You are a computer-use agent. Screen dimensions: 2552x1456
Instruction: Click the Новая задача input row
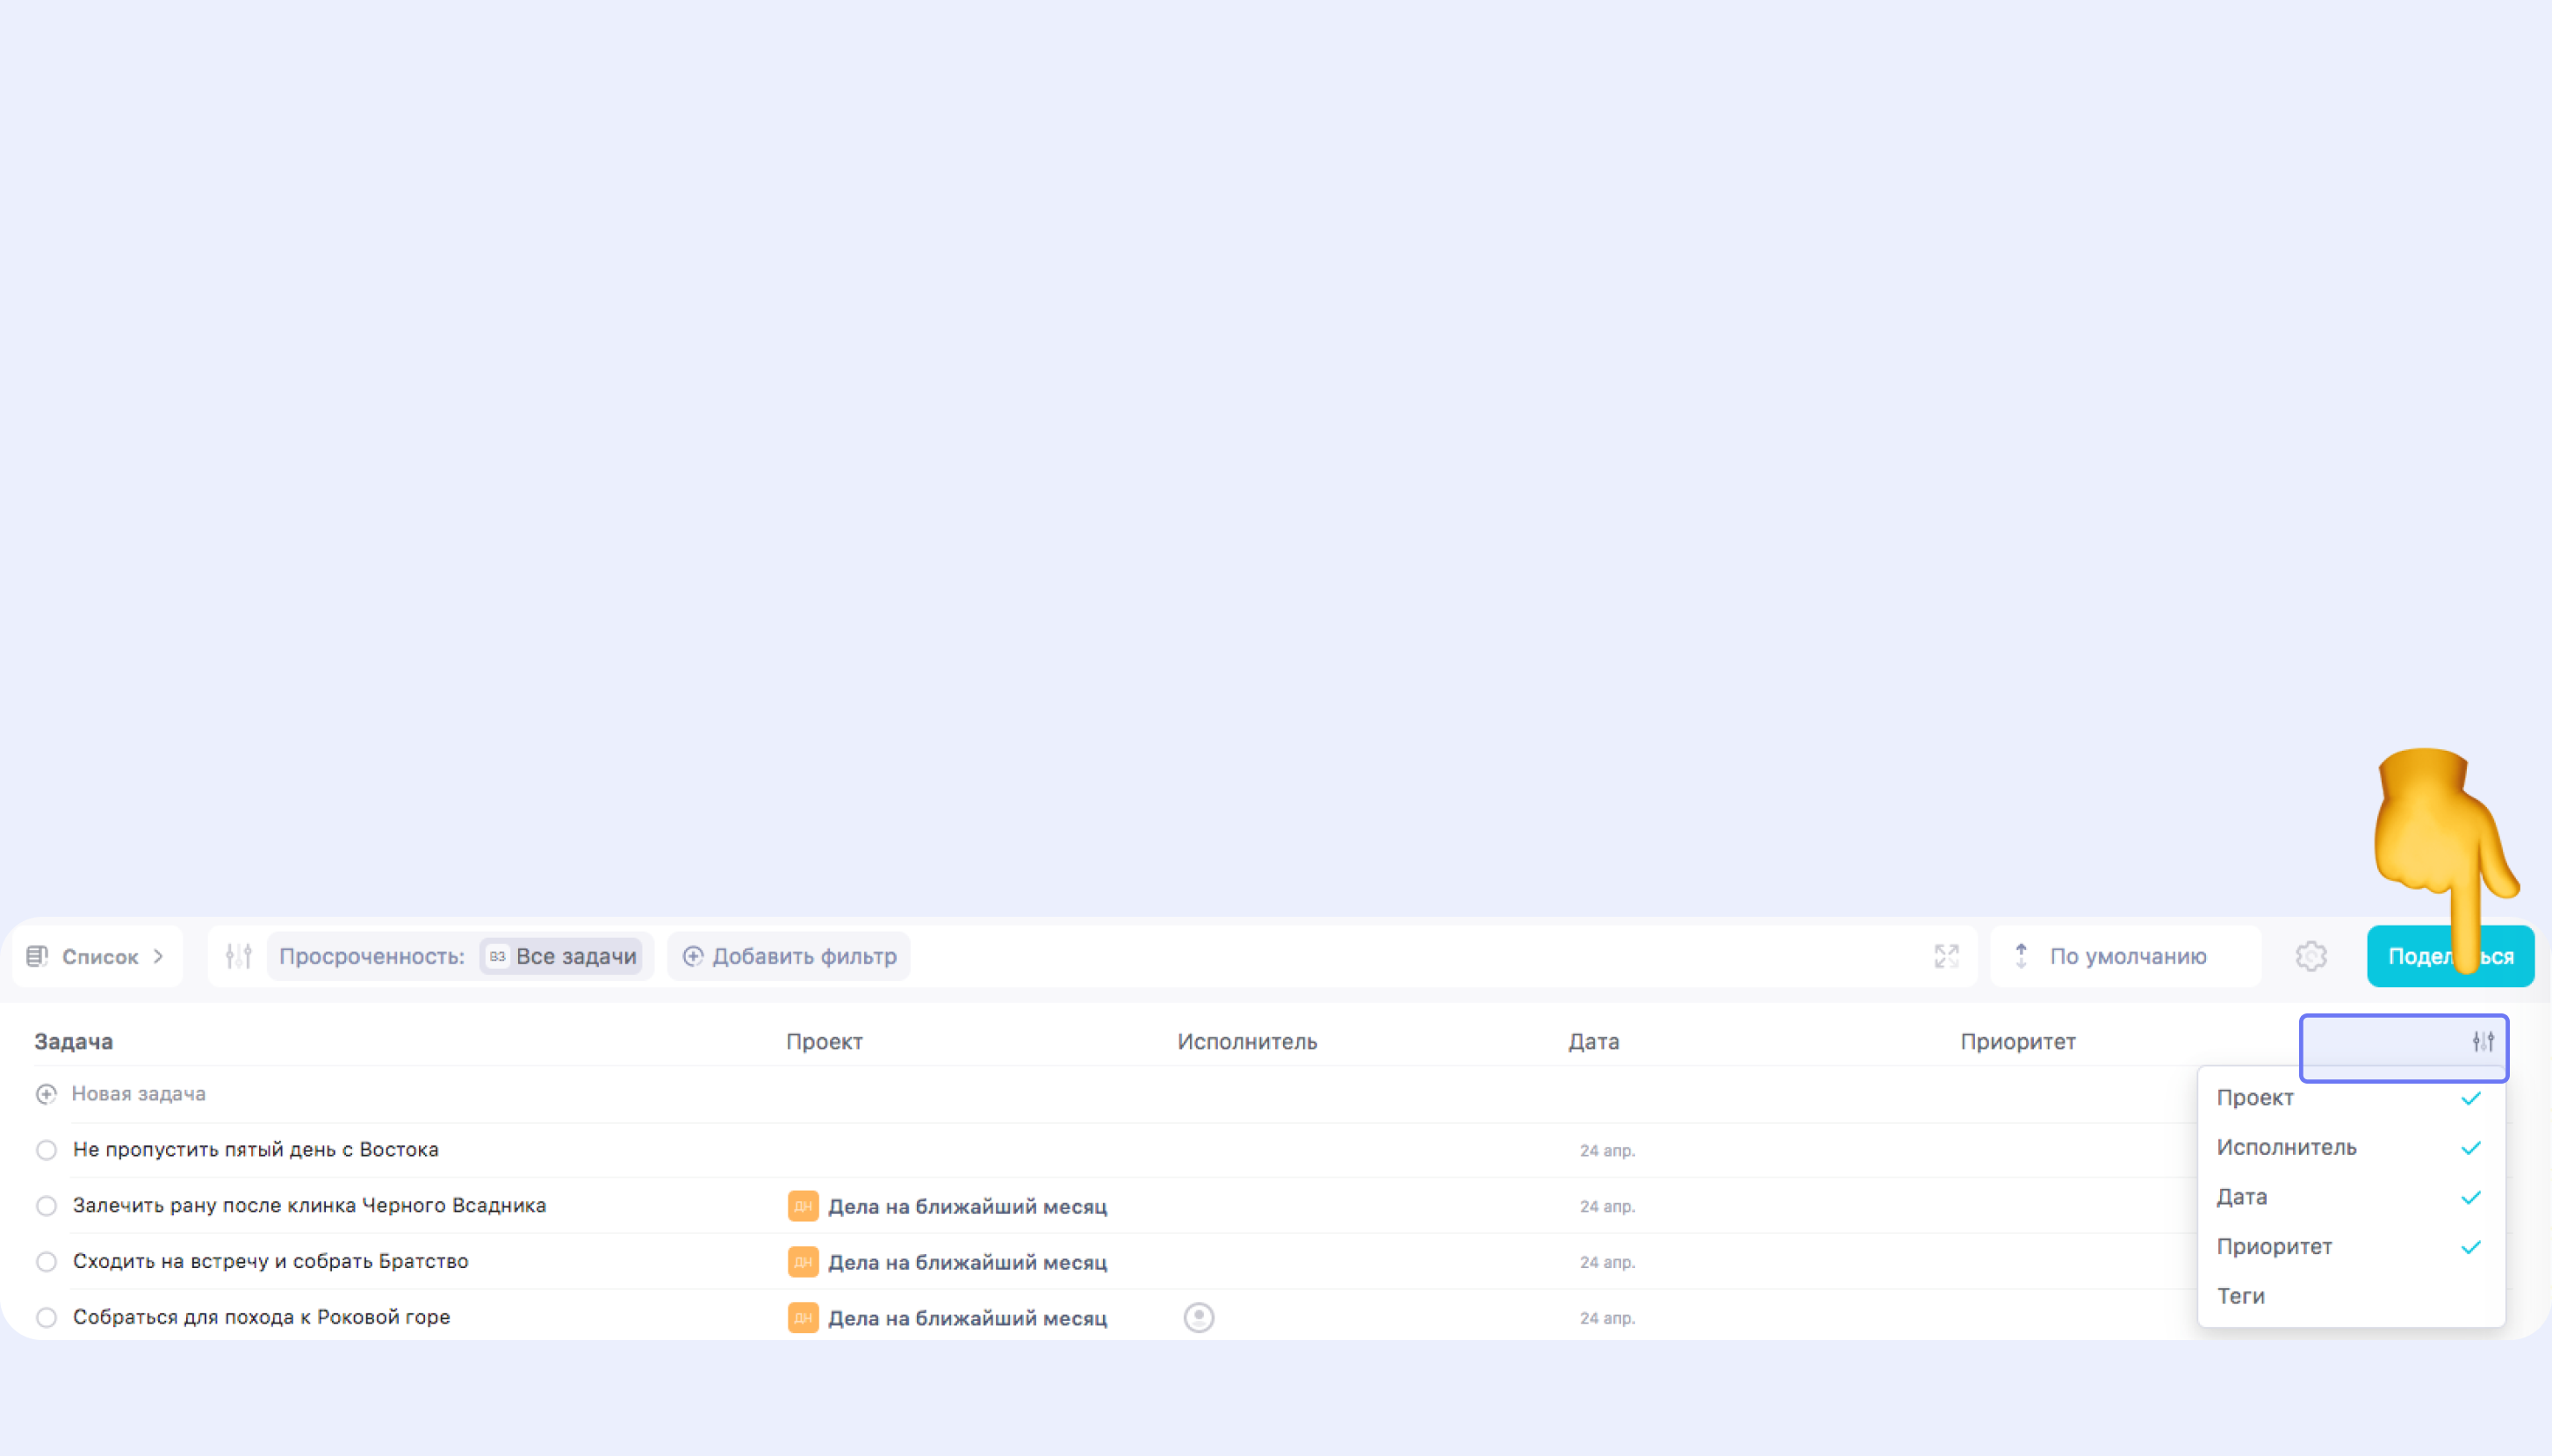139,1094
